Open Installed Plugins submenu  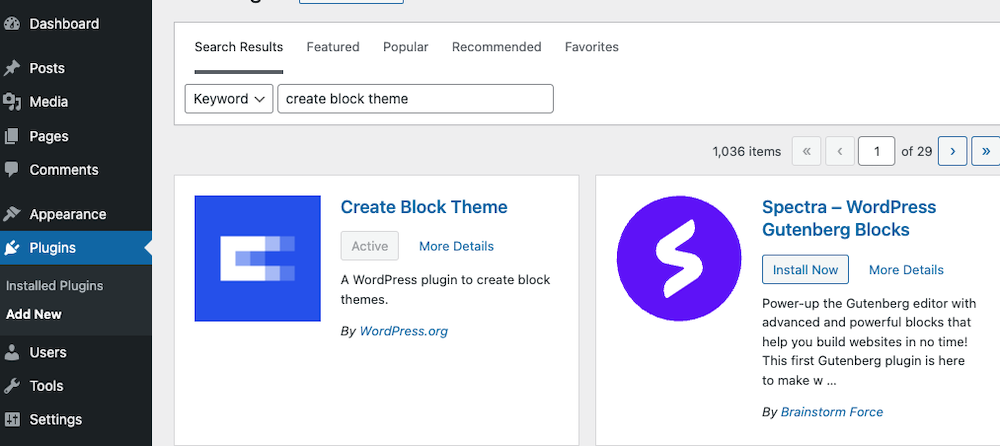pos(54,286)
